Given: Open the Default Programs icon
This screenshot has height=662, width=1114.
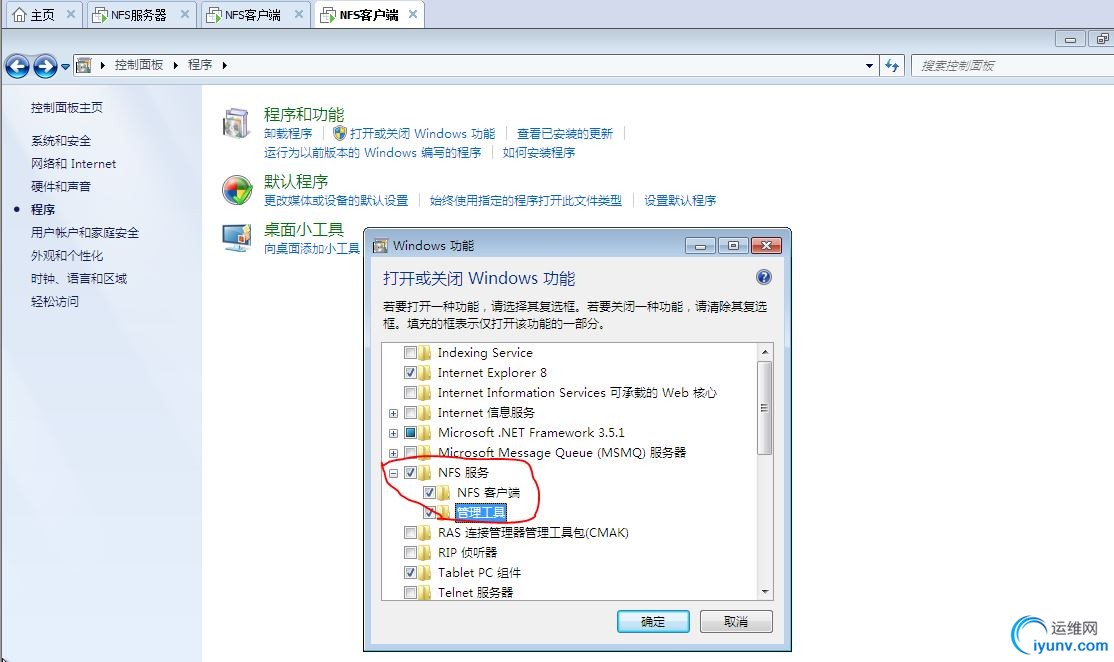Looking at the screenshot, I should [x=237, y=190].
